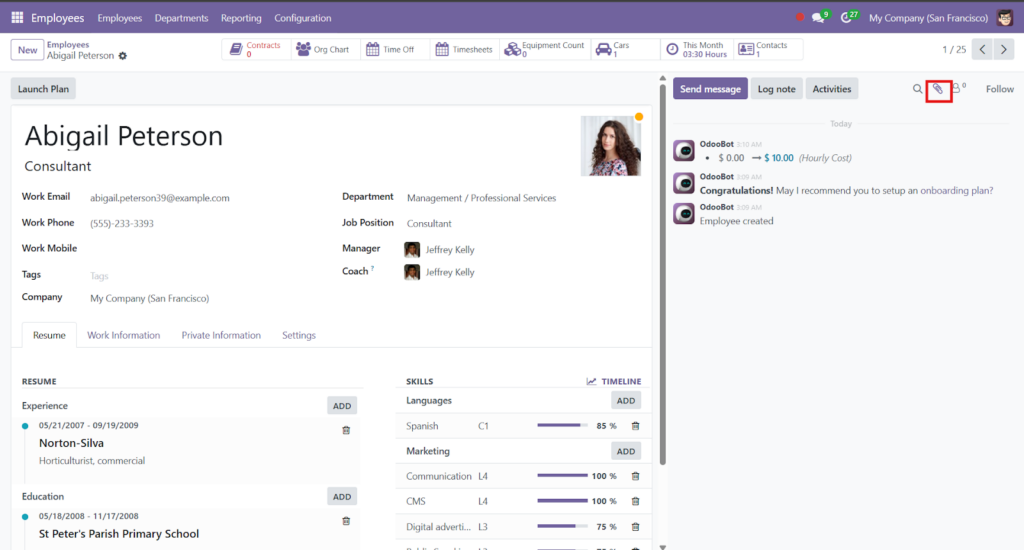Click the Activities button
Screen dimensions: 1024x550
click(831, 89)
